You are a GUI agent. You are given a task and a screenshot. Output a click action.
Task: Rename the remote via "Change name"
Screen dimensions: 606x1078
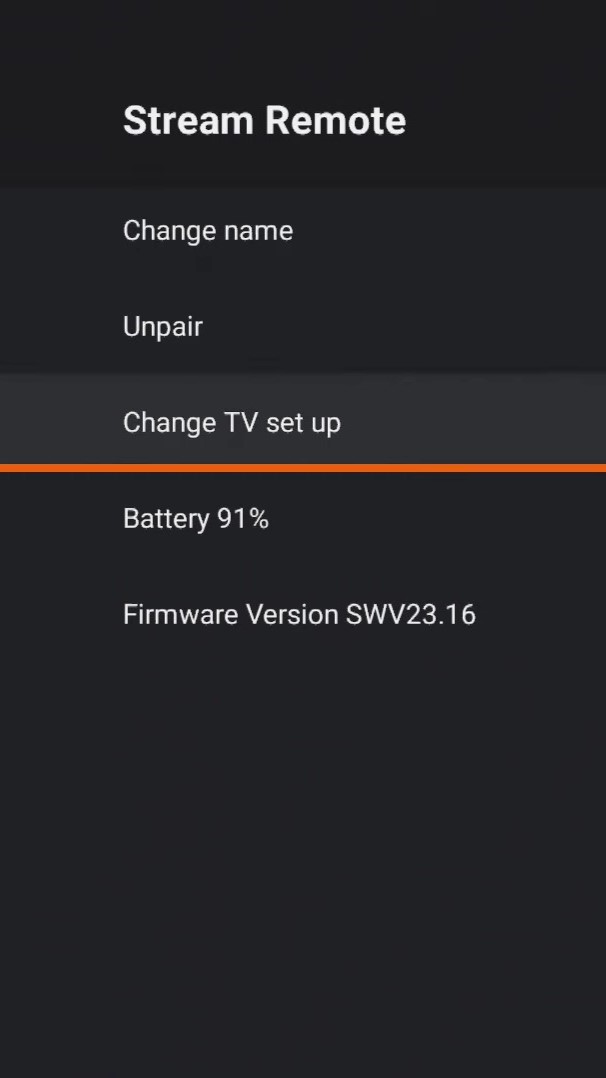pos(207,230)
